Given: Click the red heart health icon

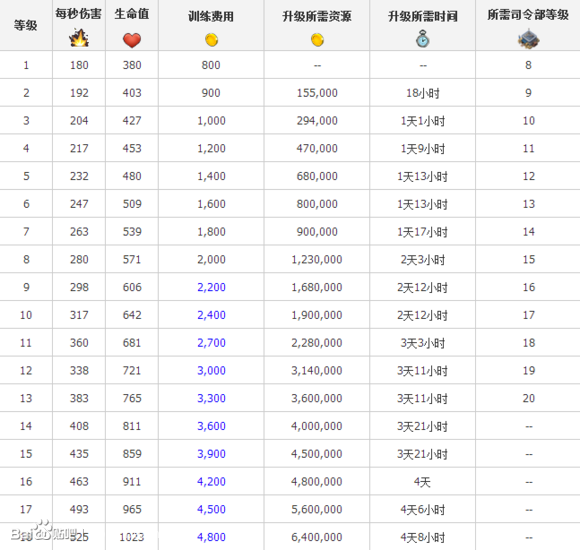Looking at the screenshot, I should pyautogui.click(x=132, y=40).
